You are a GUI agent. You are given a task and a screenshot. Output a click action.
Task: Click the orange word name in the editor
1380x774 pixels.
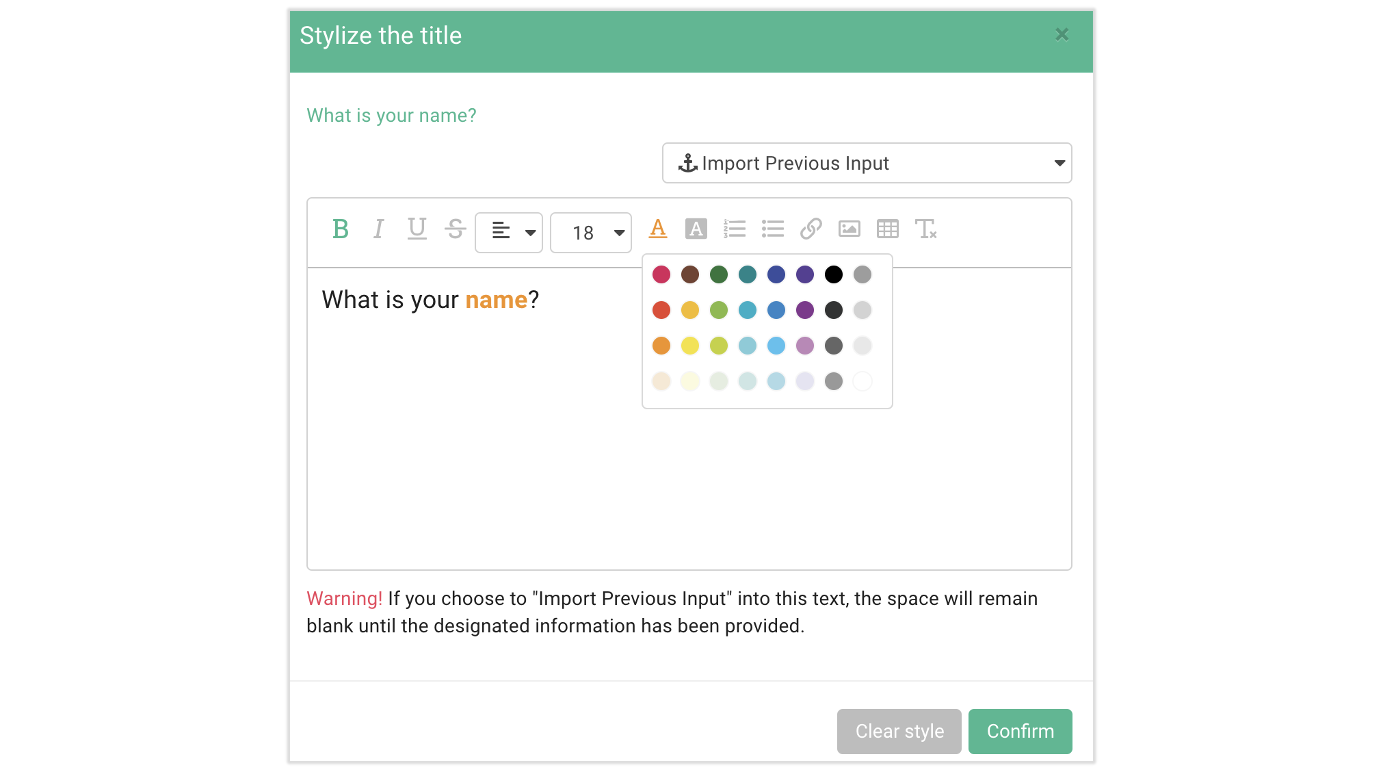[x=496, y=299]
